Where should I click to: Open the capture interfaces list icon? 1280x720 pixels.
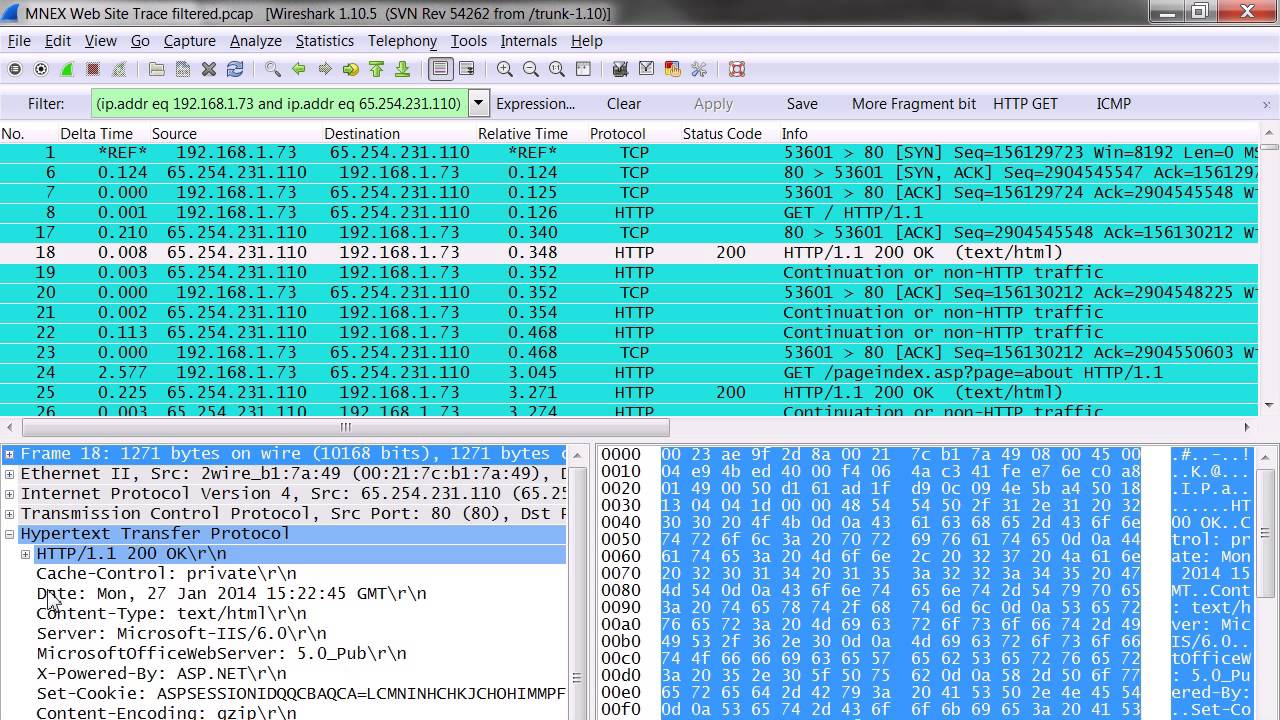[15, 69]
